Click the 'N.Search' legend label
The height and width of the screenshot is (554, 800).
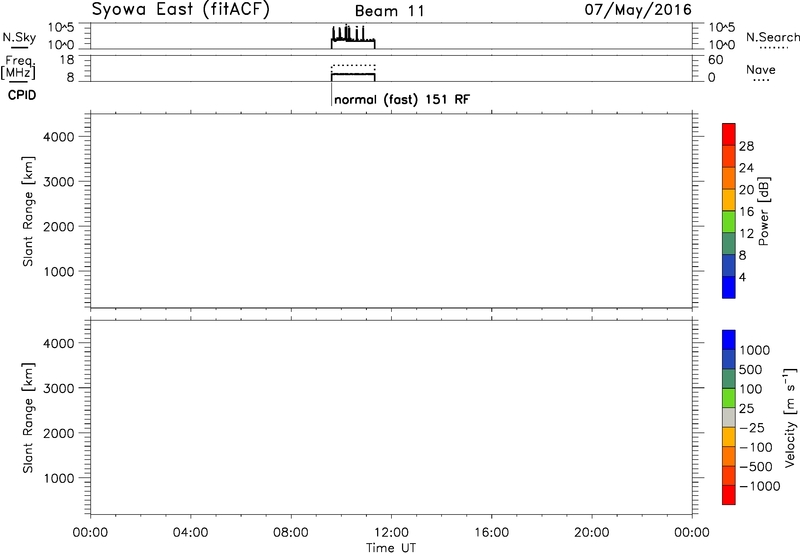(772, 37)
